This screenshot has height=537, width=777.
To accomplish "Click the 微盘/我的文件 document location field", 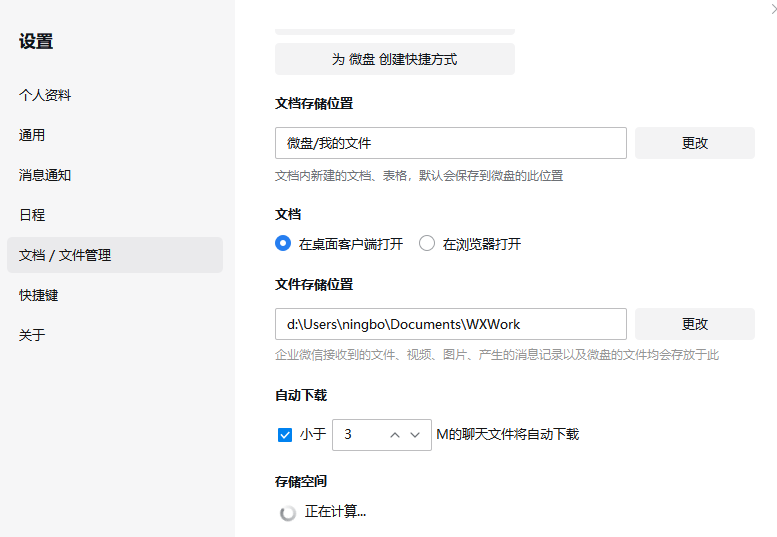I will pos(450,143).
